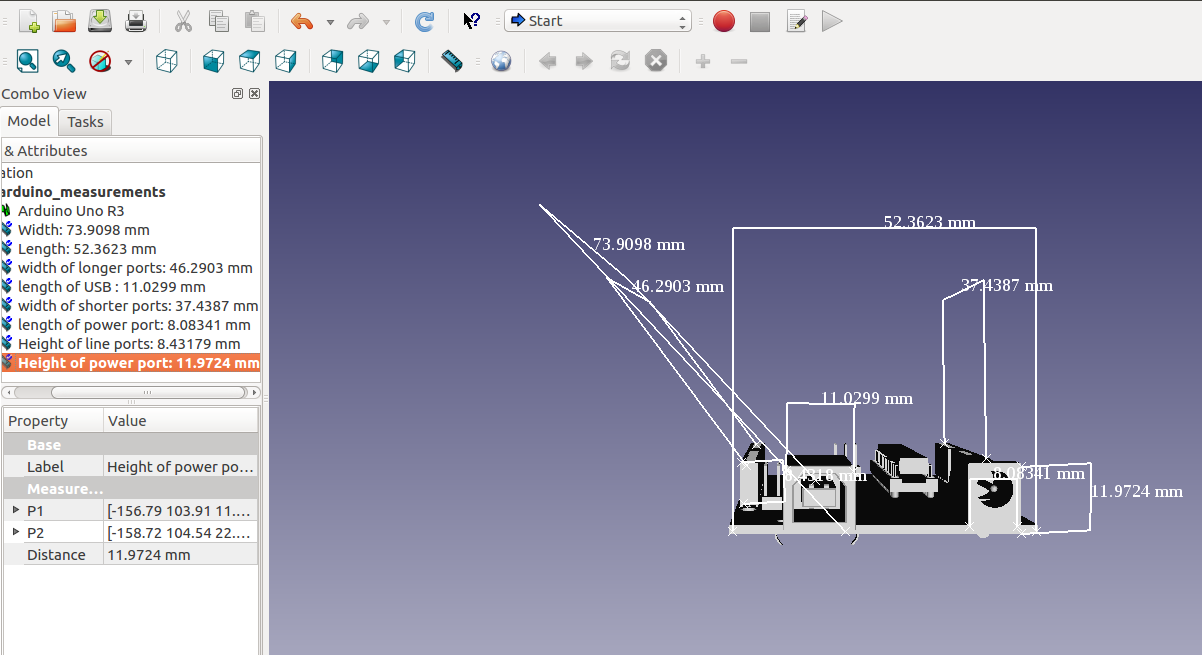Click the 52.3623 mm dimension label in viewport
This screenshot has height=655, width=1202.
point(929,222)
